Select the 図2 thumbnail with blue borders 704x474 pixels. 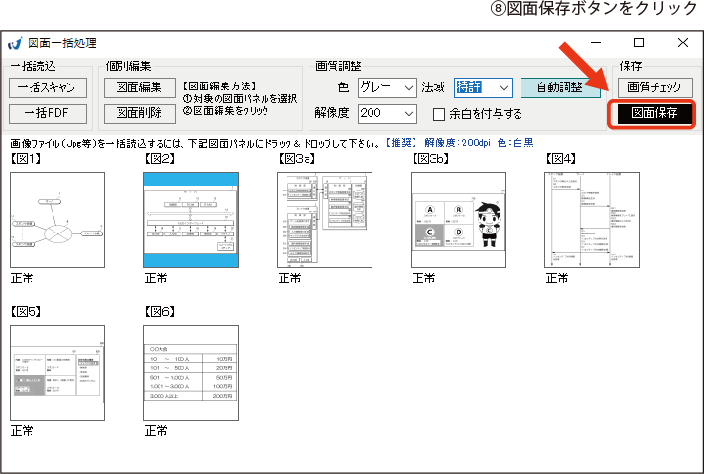(x=190, y=219)
